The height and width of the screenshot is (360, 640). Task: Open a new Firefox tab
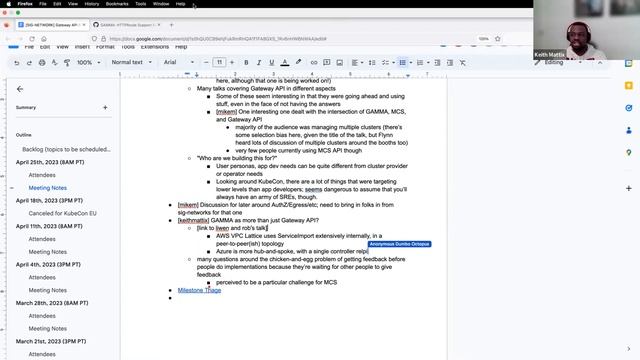pos(171,25)
